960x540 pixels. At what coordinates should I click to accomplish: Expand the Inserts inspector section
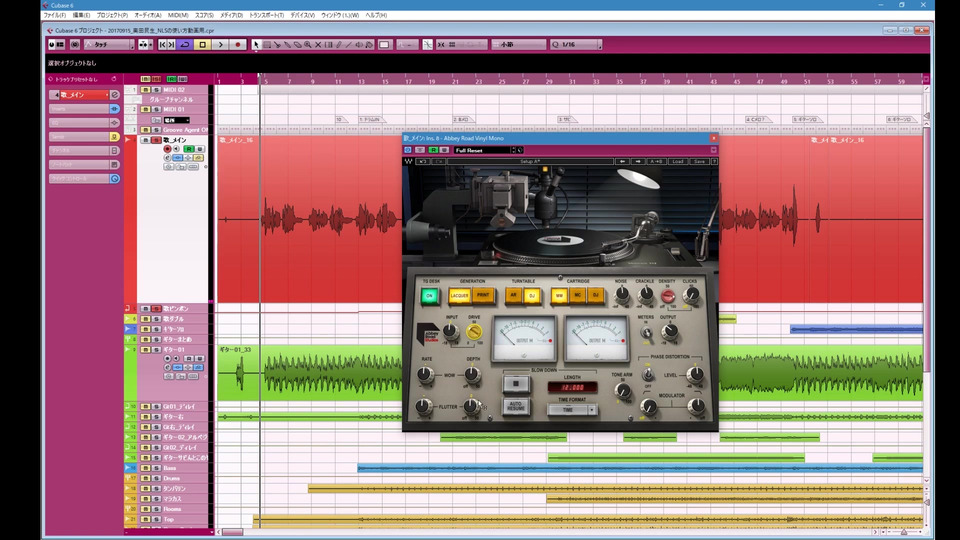click(x=84, y=109)
